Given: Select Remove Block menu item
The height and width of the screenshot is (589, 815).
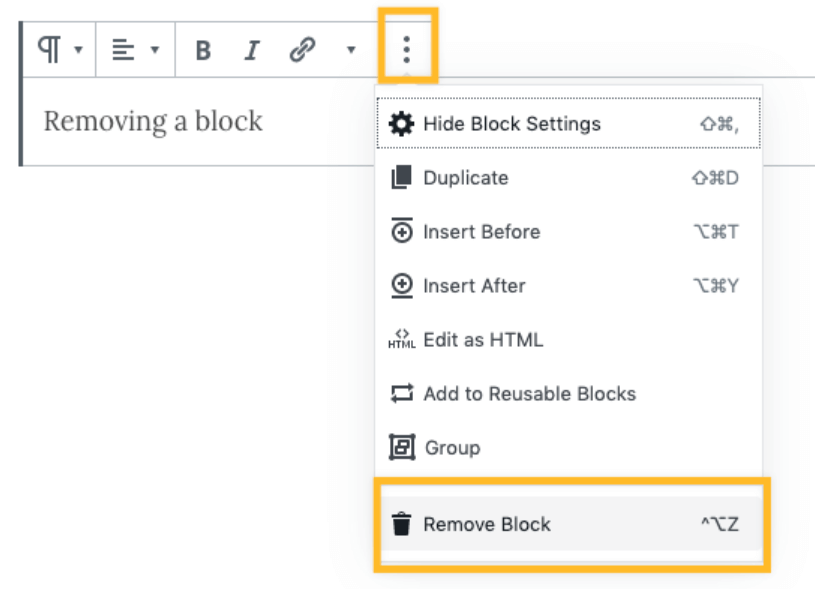Looking at the screenshot, I should 572,523.
